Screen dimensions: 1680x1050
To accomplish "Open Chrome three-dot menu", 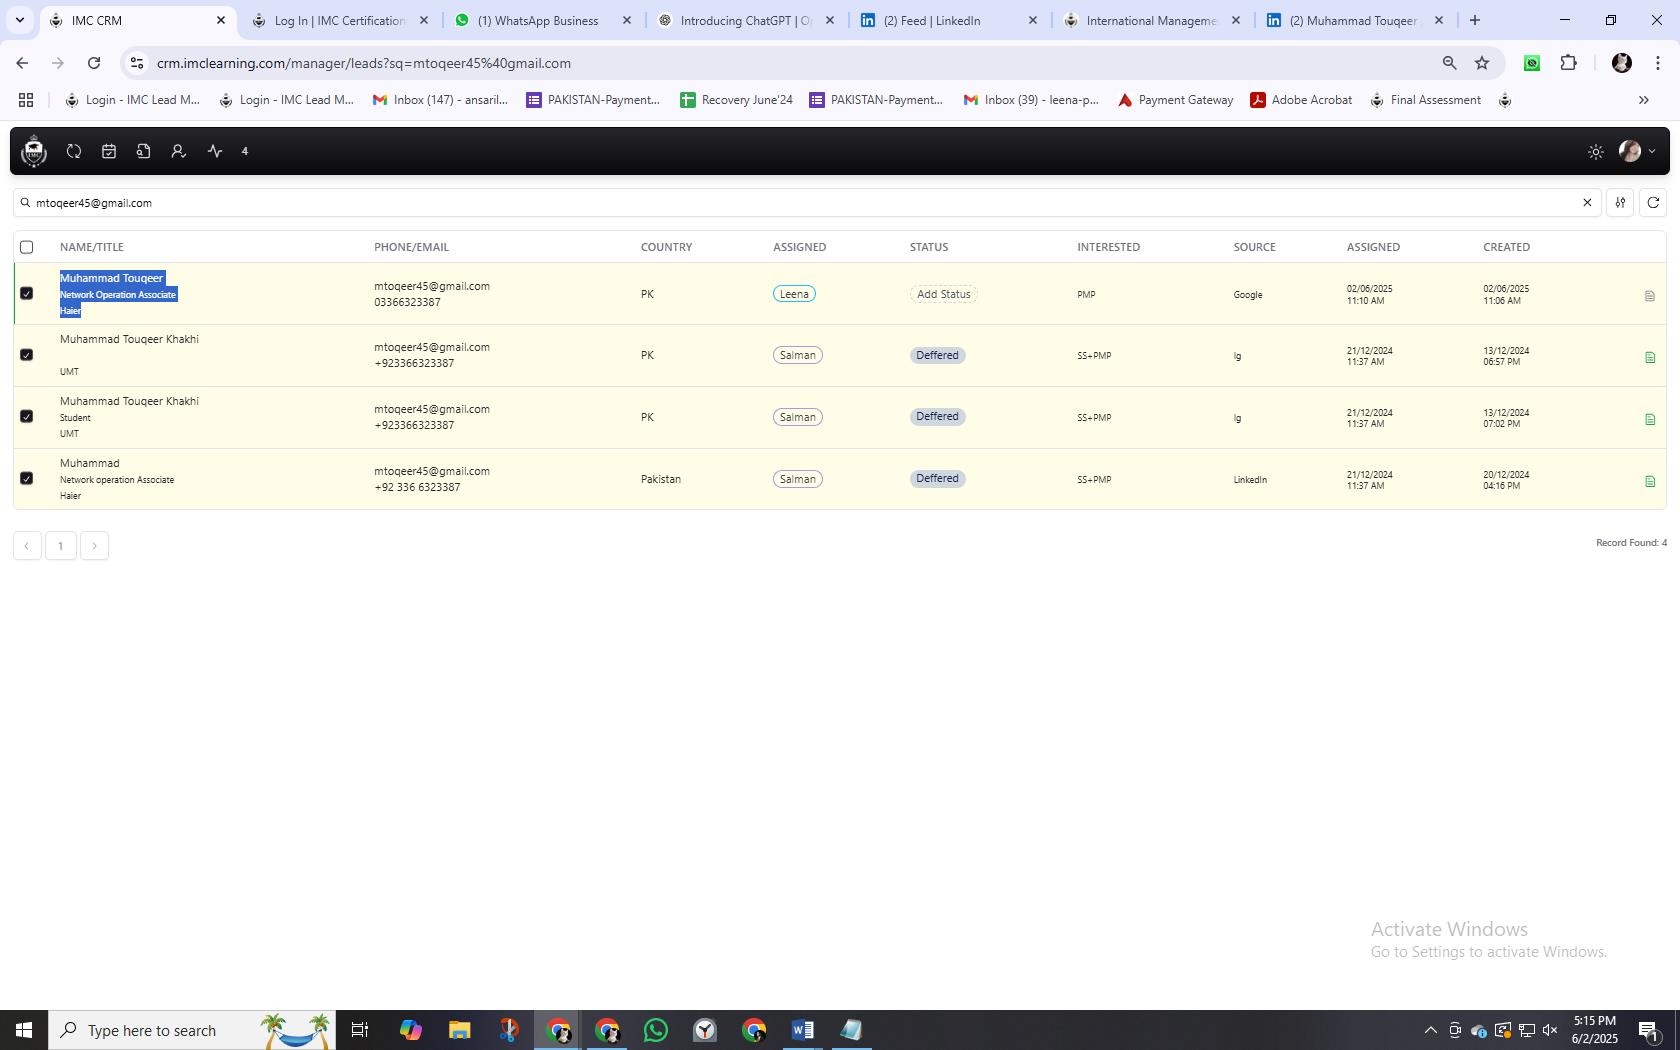I will pyautogui.click(x=1658, y=63).
